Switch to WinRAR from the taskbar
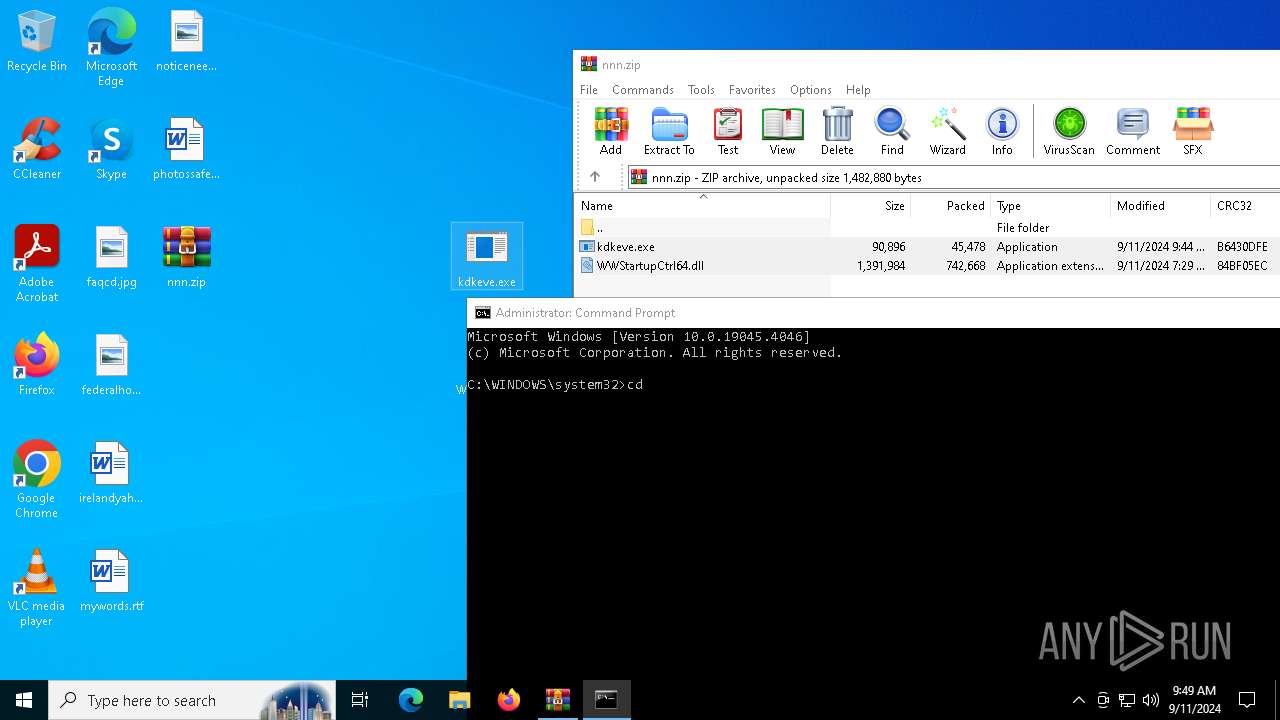 [557, 700]
